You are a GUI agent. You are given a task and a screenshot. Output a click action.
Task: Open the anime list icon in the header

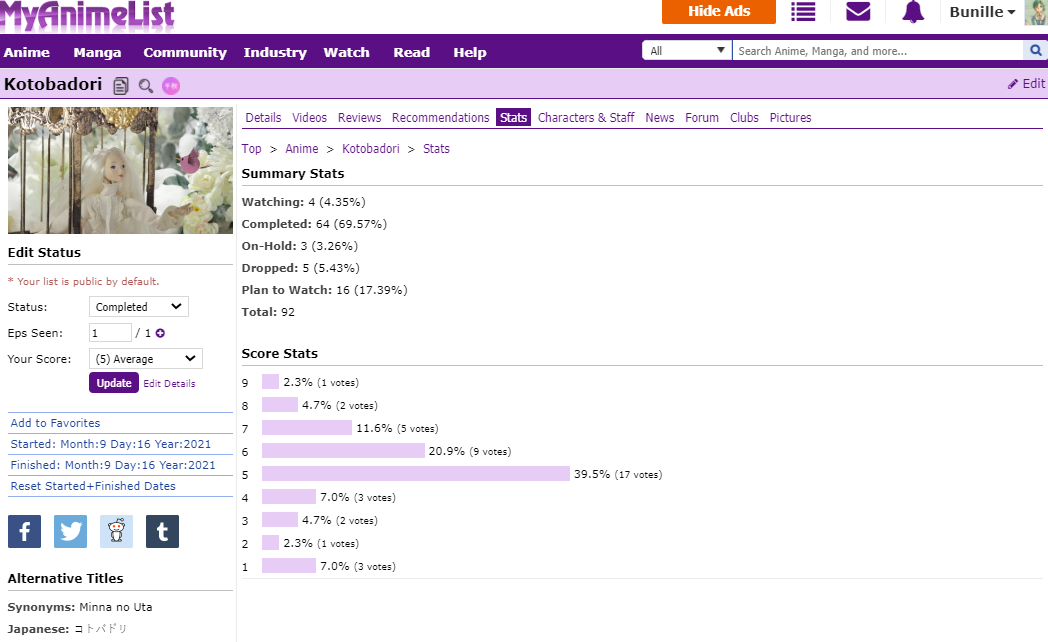click(x=803, y=11)
